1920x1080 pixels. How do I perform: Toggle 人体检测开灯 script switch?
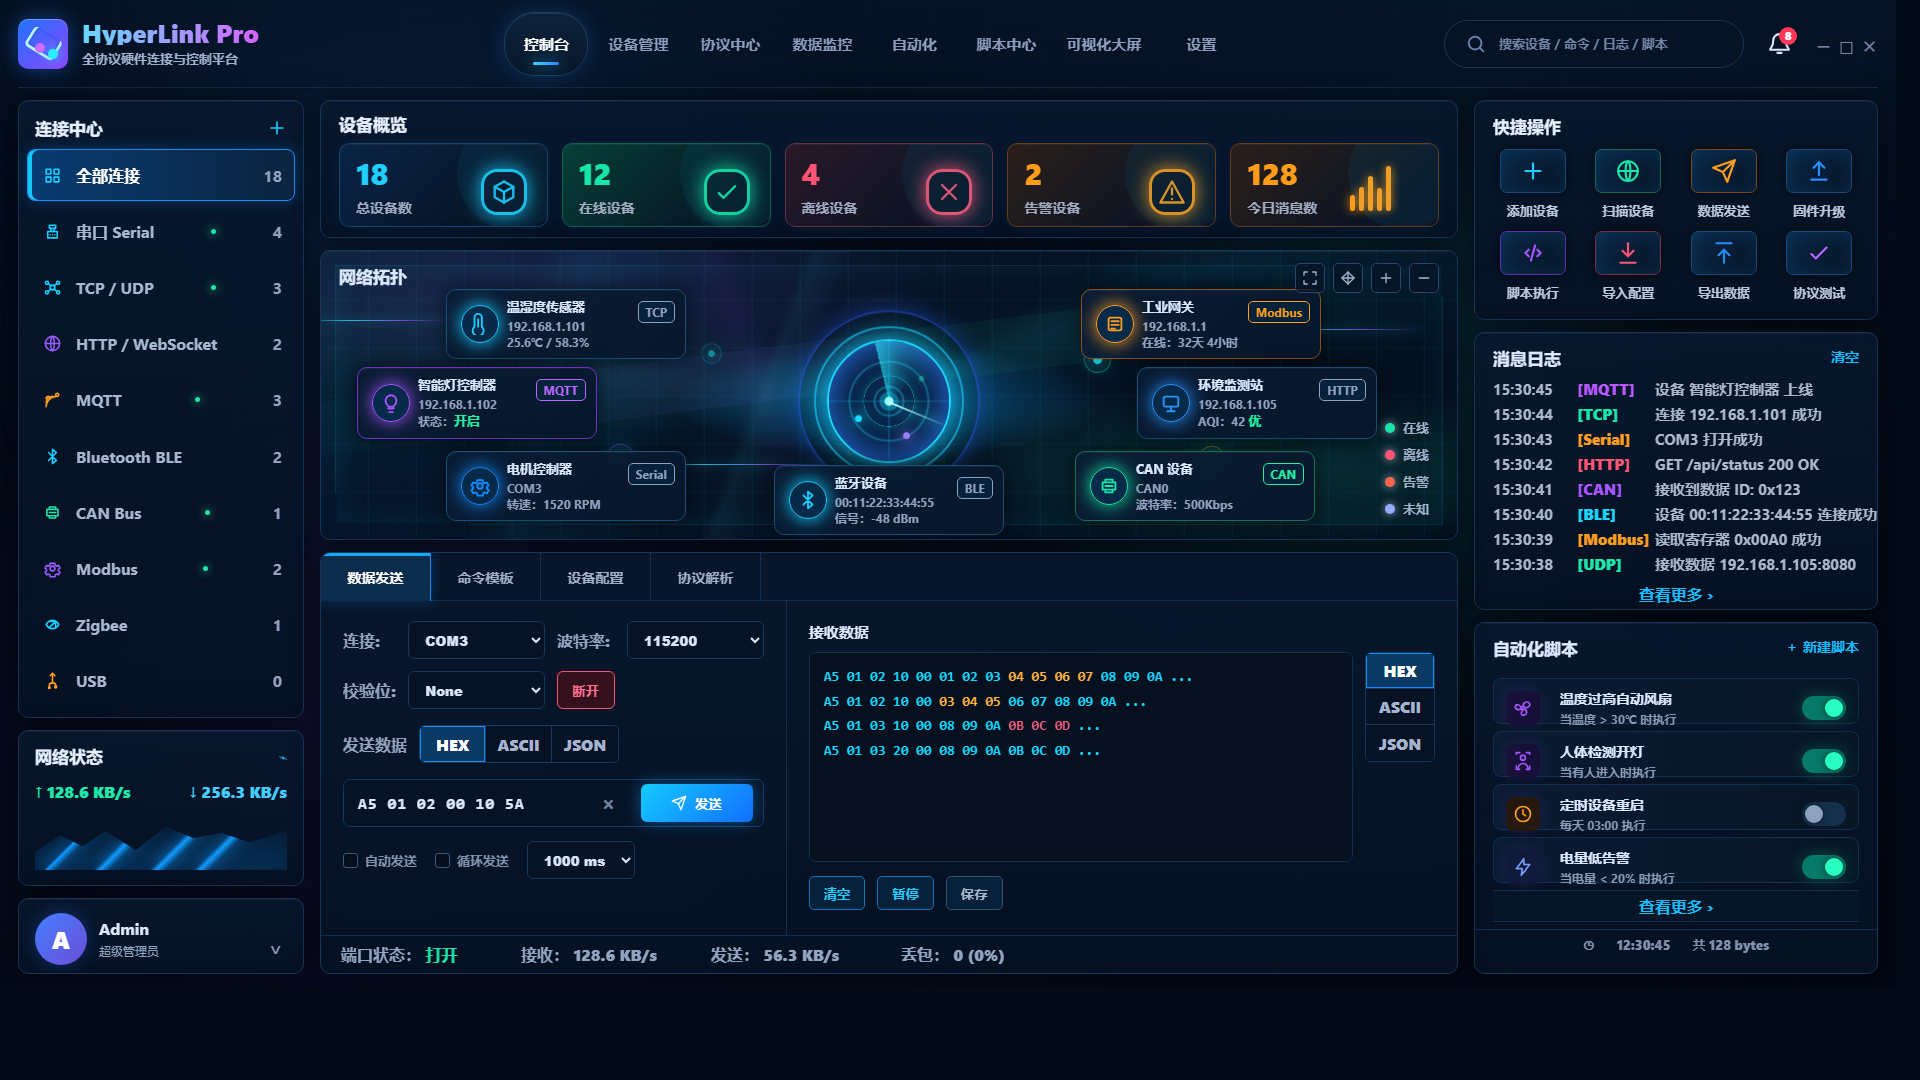point(1823,761)
